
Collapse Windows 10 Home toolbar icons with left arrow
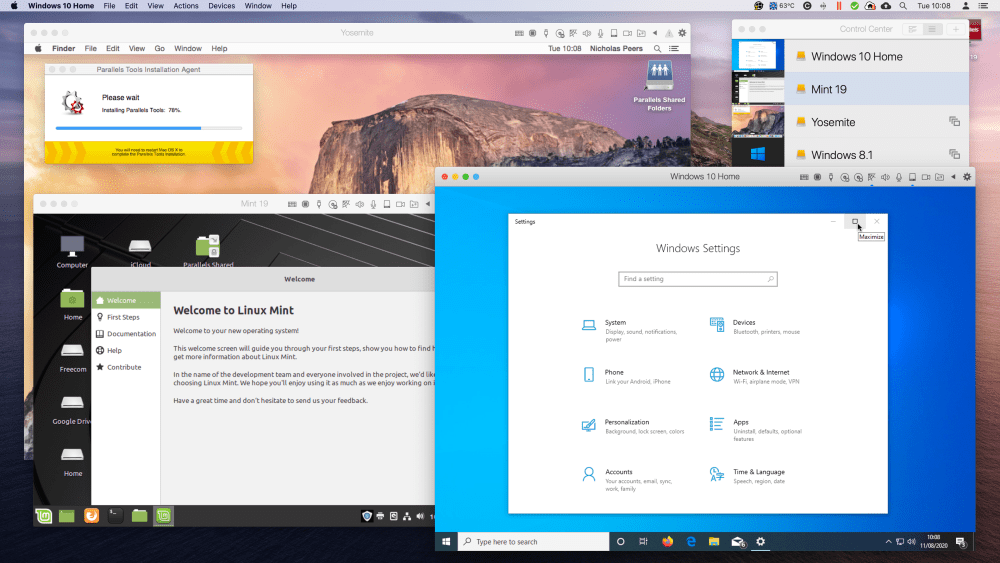(x=953, y=177)
